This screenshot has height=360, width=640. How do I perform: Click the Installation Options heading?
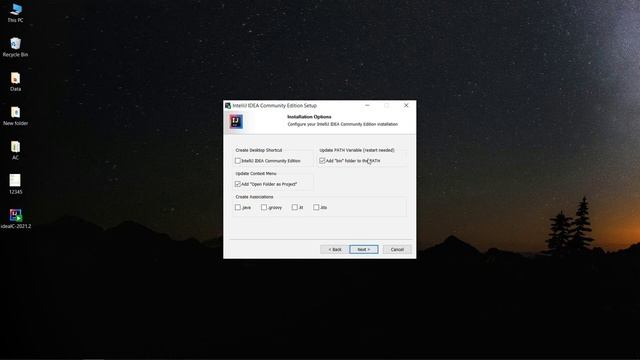click(309, 117)
